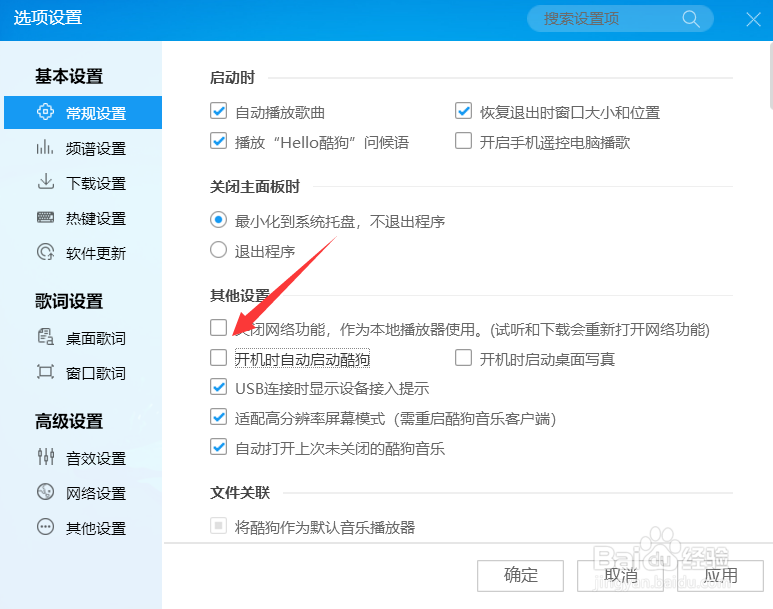
Task: Click the globe icon beside 网络设置
Action: click(45, 492)
